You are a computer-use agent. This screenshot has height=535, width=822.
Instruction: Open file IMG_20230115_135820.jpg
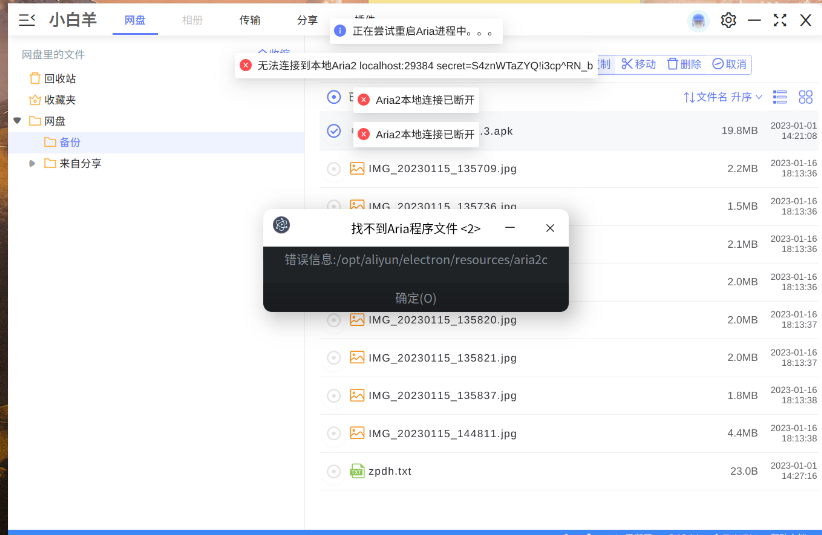click(x=442, y=320)
